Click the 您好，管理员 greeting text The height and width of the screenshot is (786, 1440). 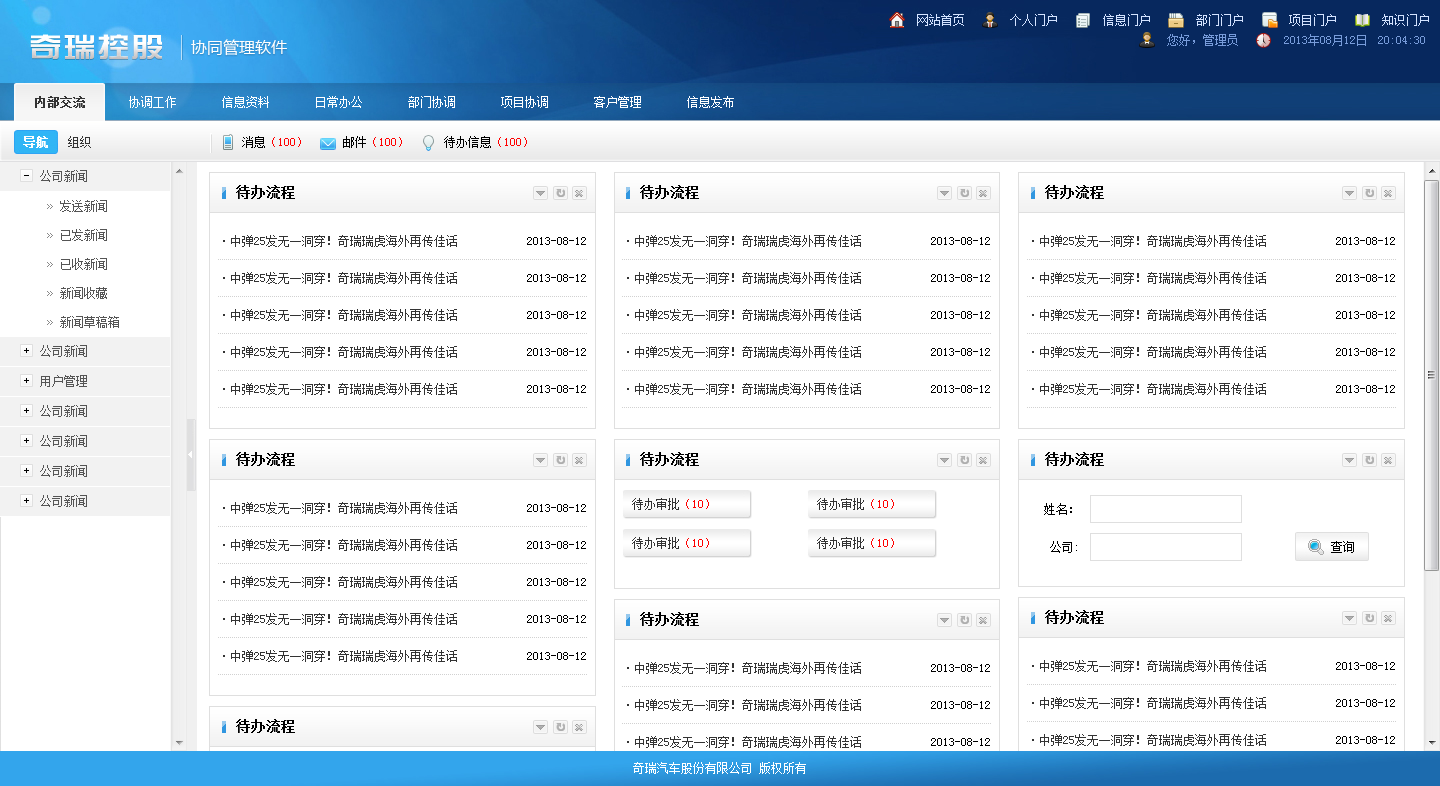1202,40
